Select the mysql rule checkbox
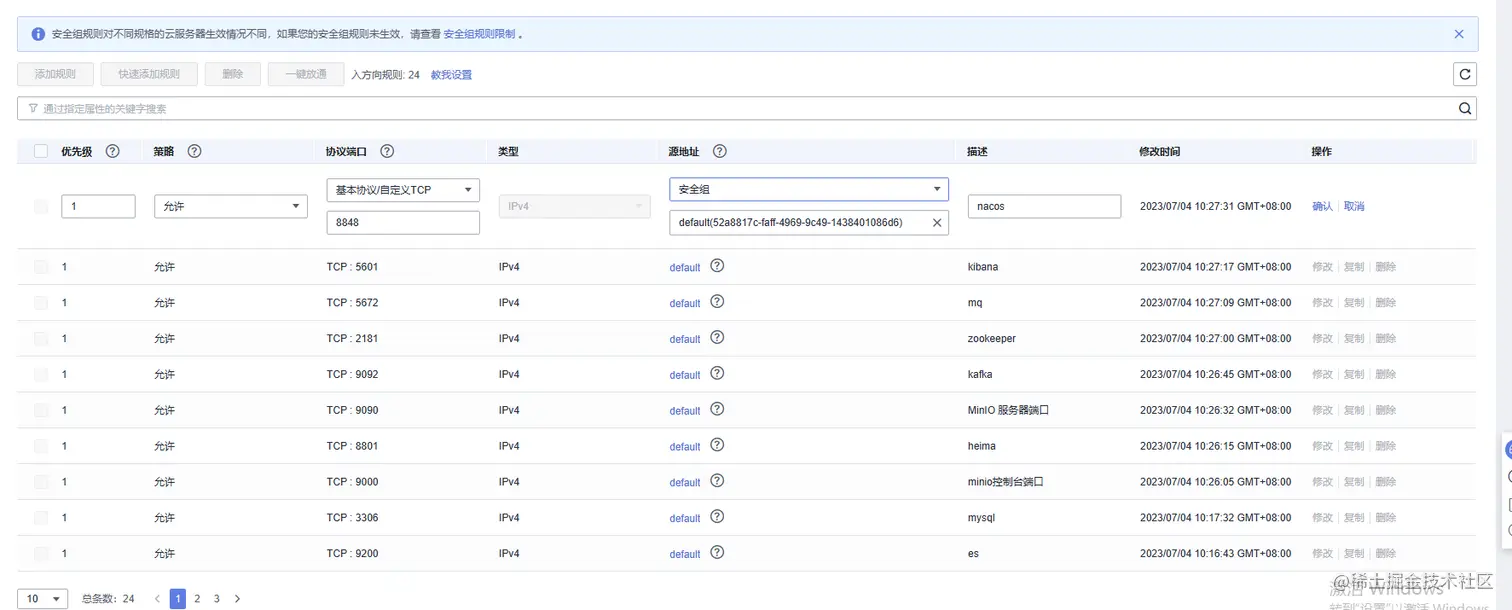 coord(41,518)
